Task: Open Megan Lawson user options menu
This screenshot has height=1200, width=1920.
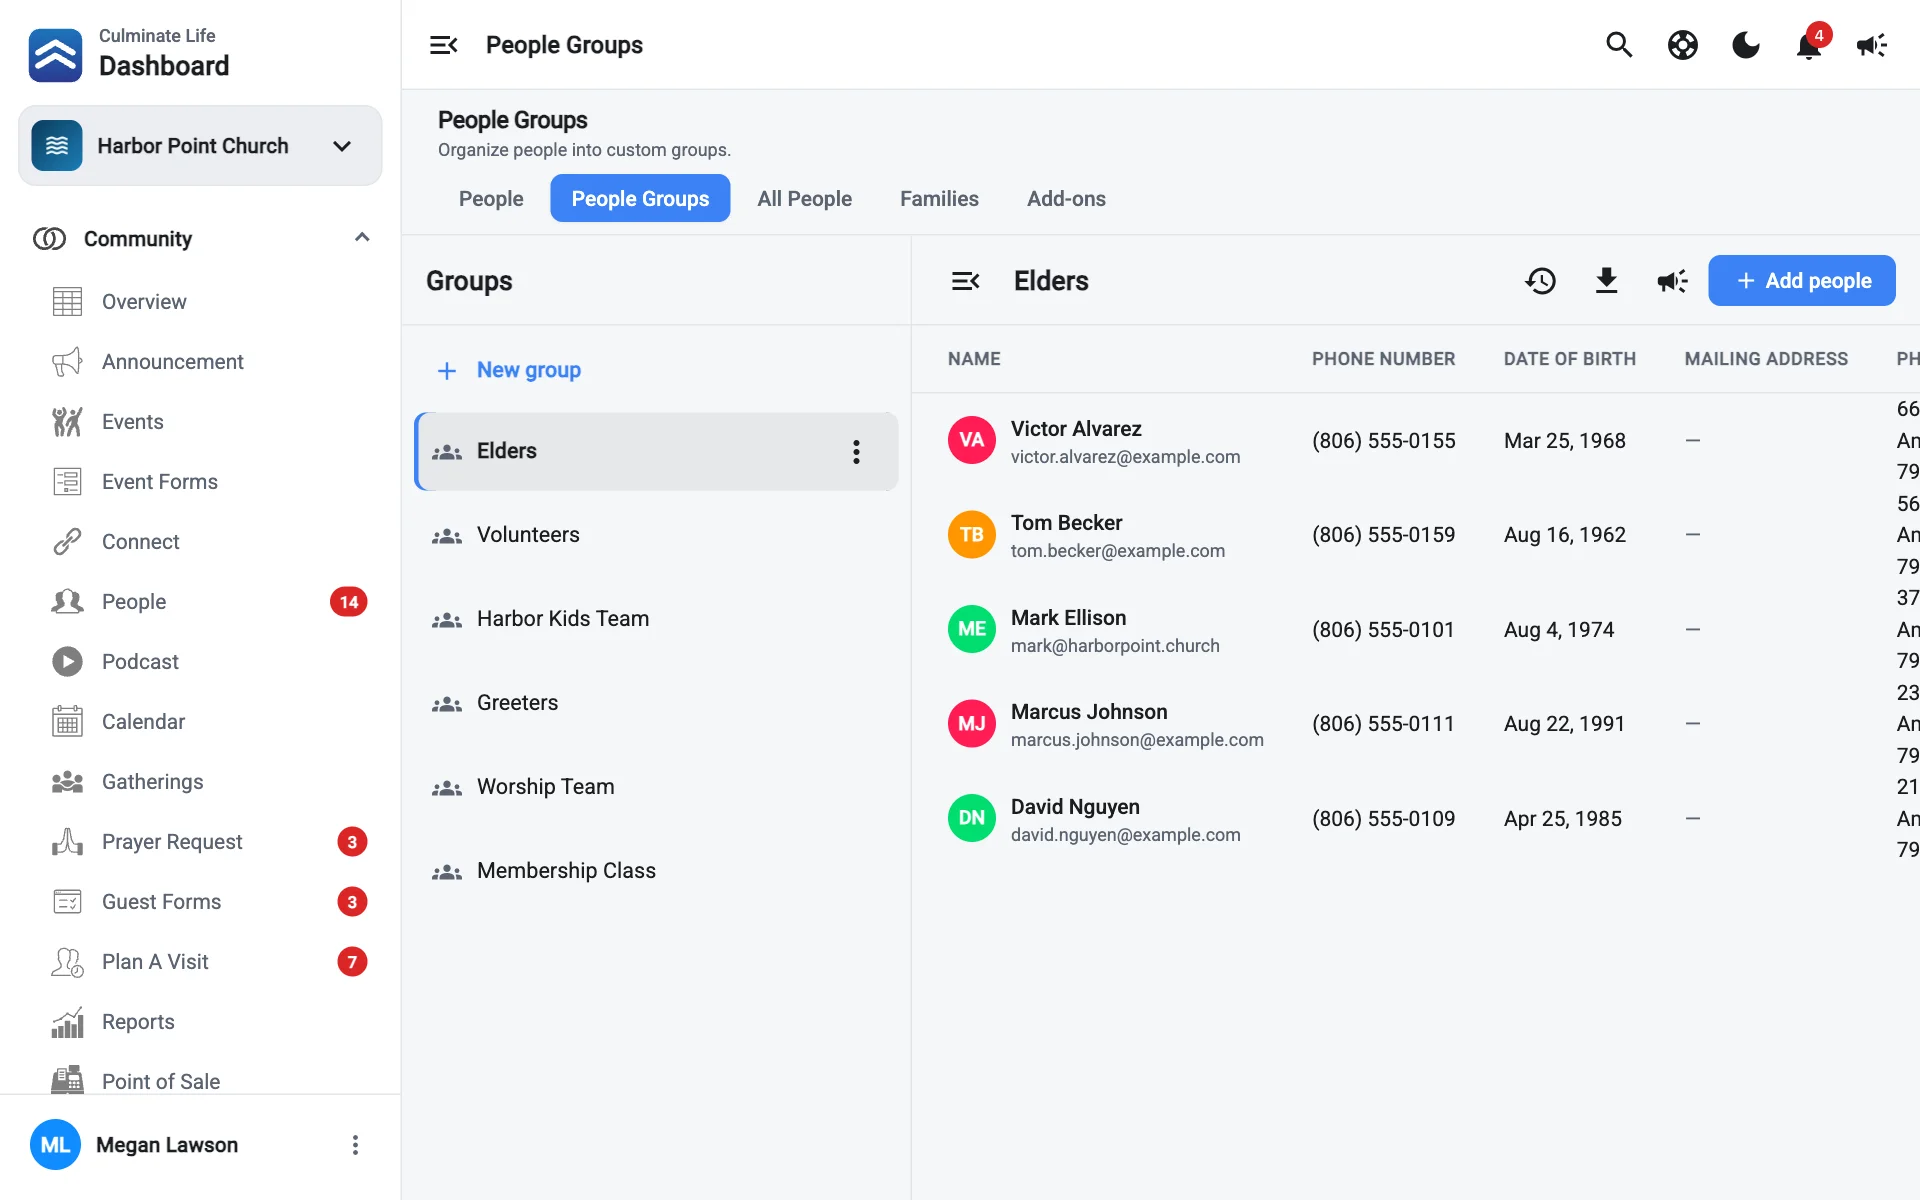Action: pos(355,1145)
